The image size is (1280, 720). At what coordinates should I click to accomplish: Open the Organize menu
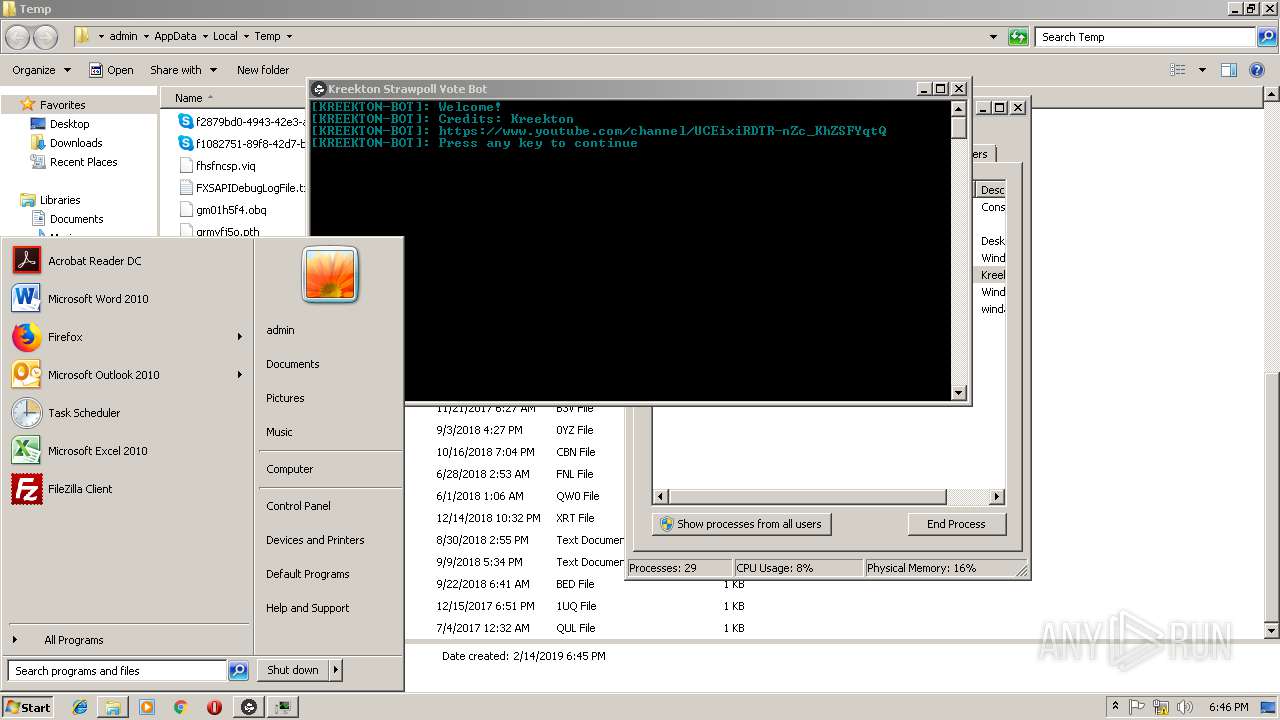click(x=42, y=70)
